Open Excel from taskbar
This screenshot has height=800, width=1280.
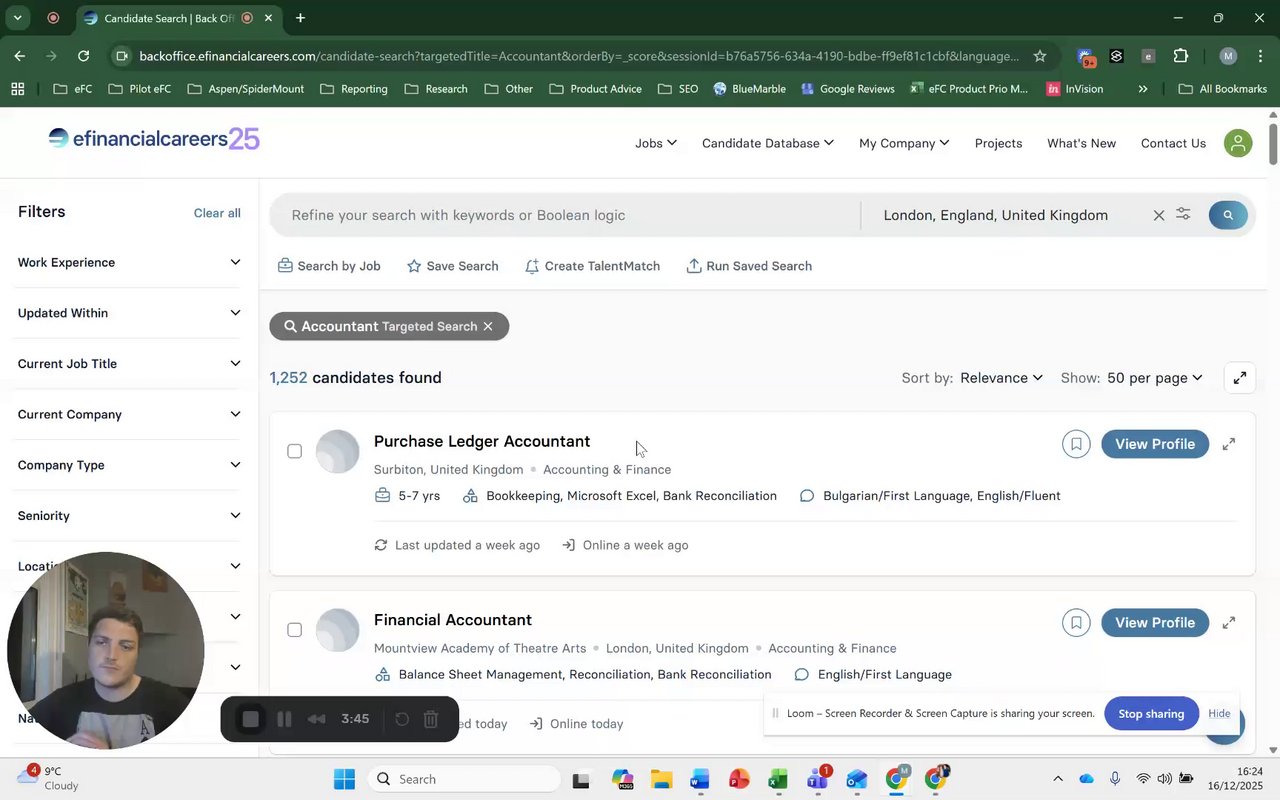(778, 779)
